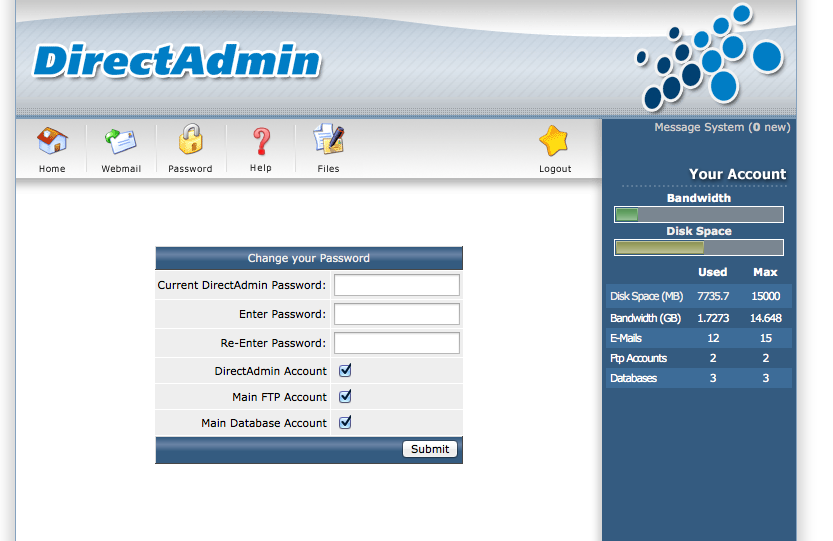Uncheck DirectAdmin Account checkbox
The width and height of the screenshot is (833, 541).
click(x=345, y=370)
